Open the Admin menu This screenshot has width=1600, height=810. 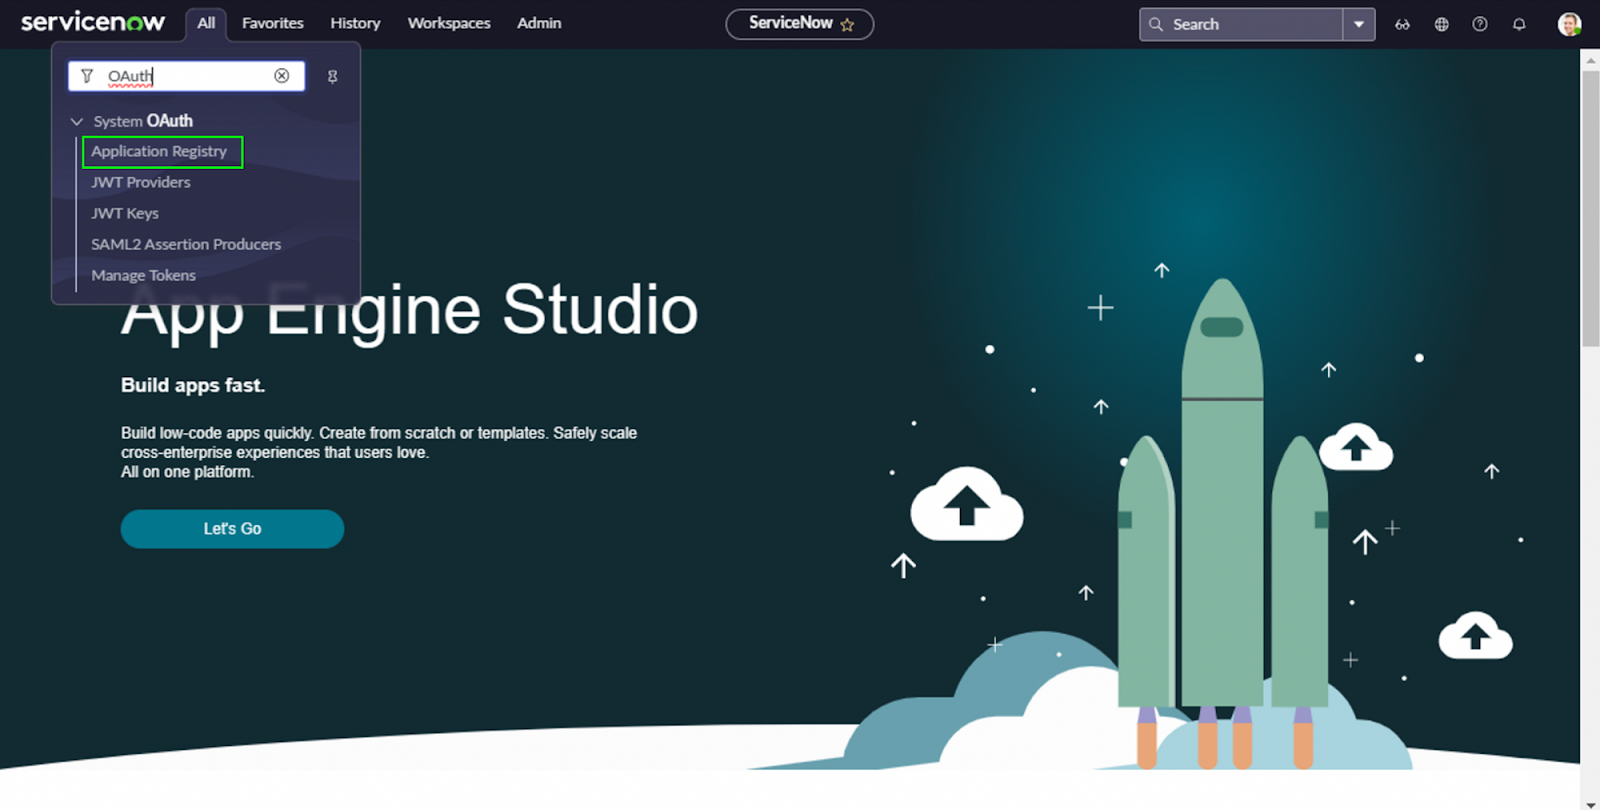539,23
